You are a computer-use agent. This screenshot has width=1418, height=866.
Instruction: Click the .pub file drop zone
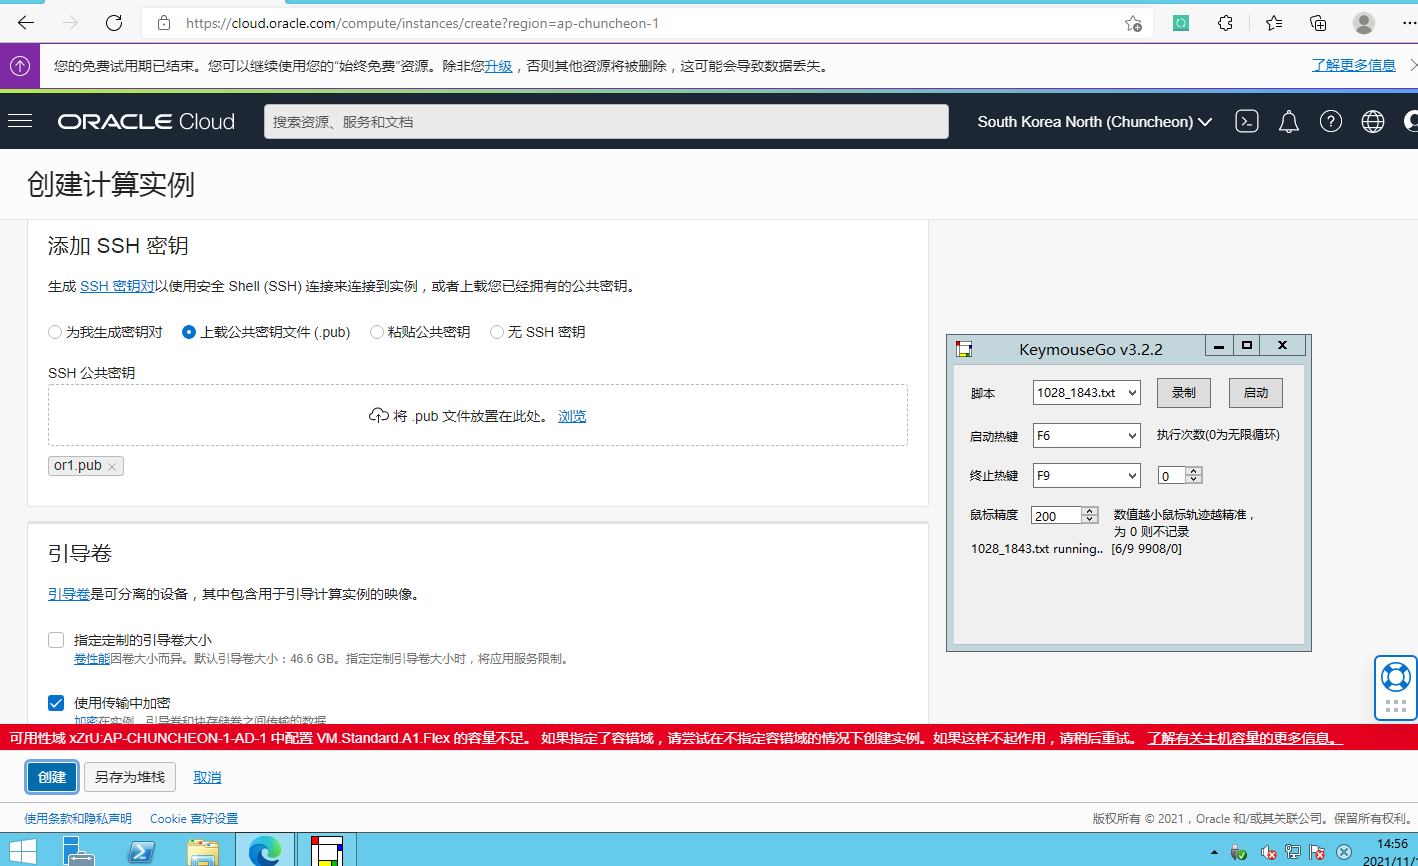tap(478, 415)
